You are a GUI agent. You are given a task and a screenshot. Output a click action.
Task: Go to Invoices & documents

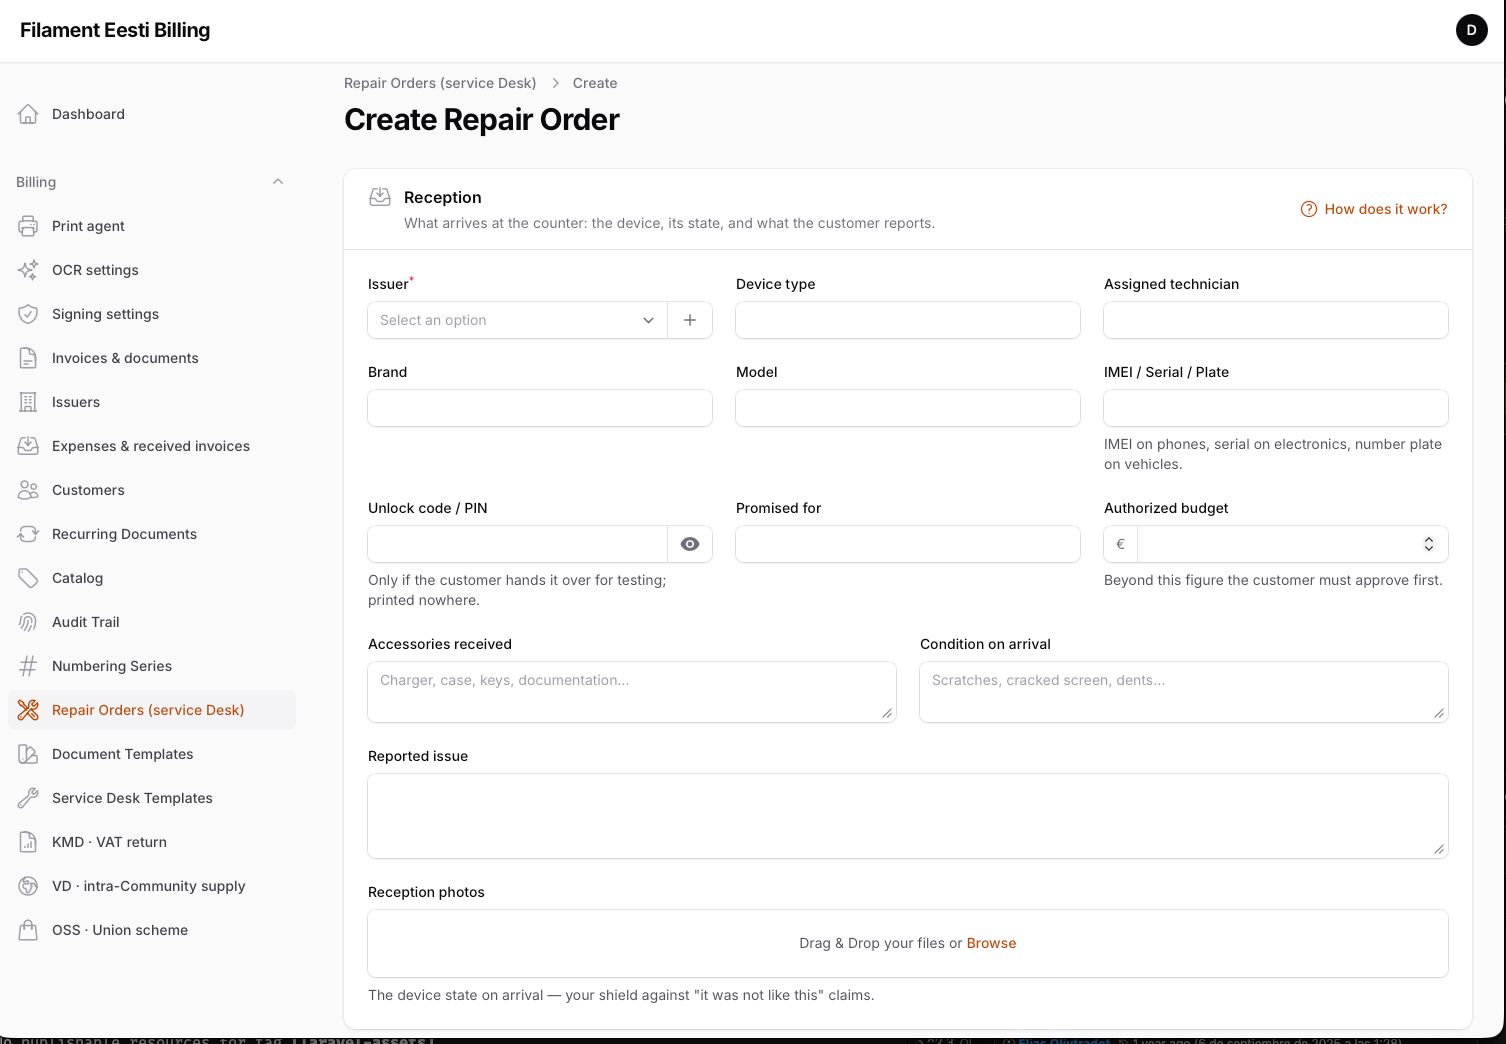(152, 358)
